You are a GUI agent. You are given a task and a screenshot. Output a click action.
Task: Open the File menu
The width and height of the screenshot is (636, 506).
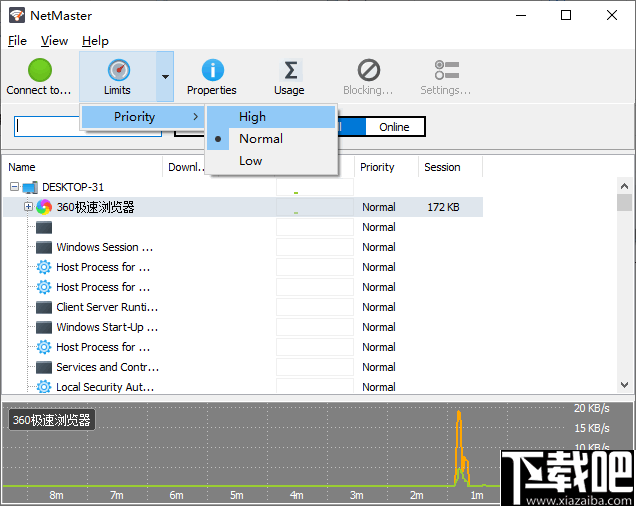coord(17,41)
